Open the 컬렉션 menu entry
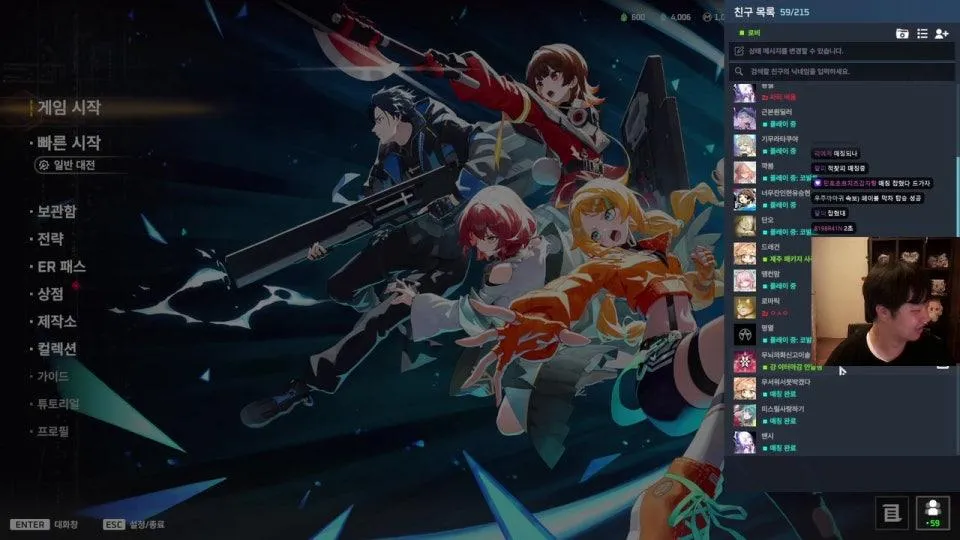The image size is (960, 540). coord(57,349)
